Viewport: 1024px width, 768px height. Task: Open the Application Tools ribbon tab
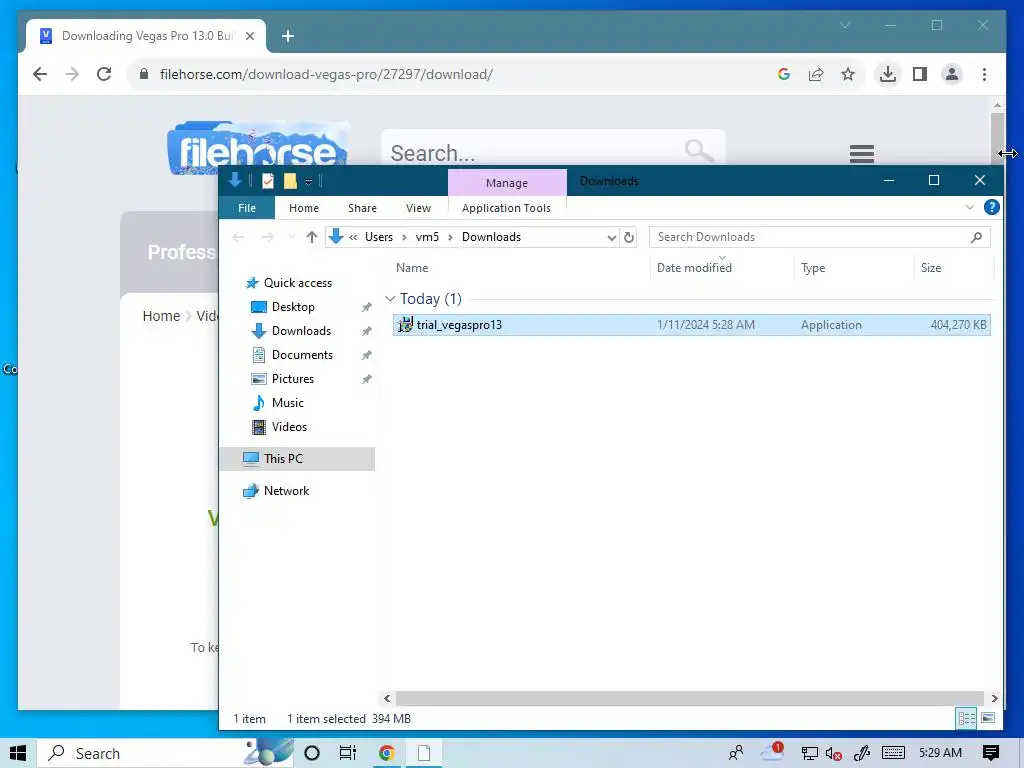click(506, 208)
